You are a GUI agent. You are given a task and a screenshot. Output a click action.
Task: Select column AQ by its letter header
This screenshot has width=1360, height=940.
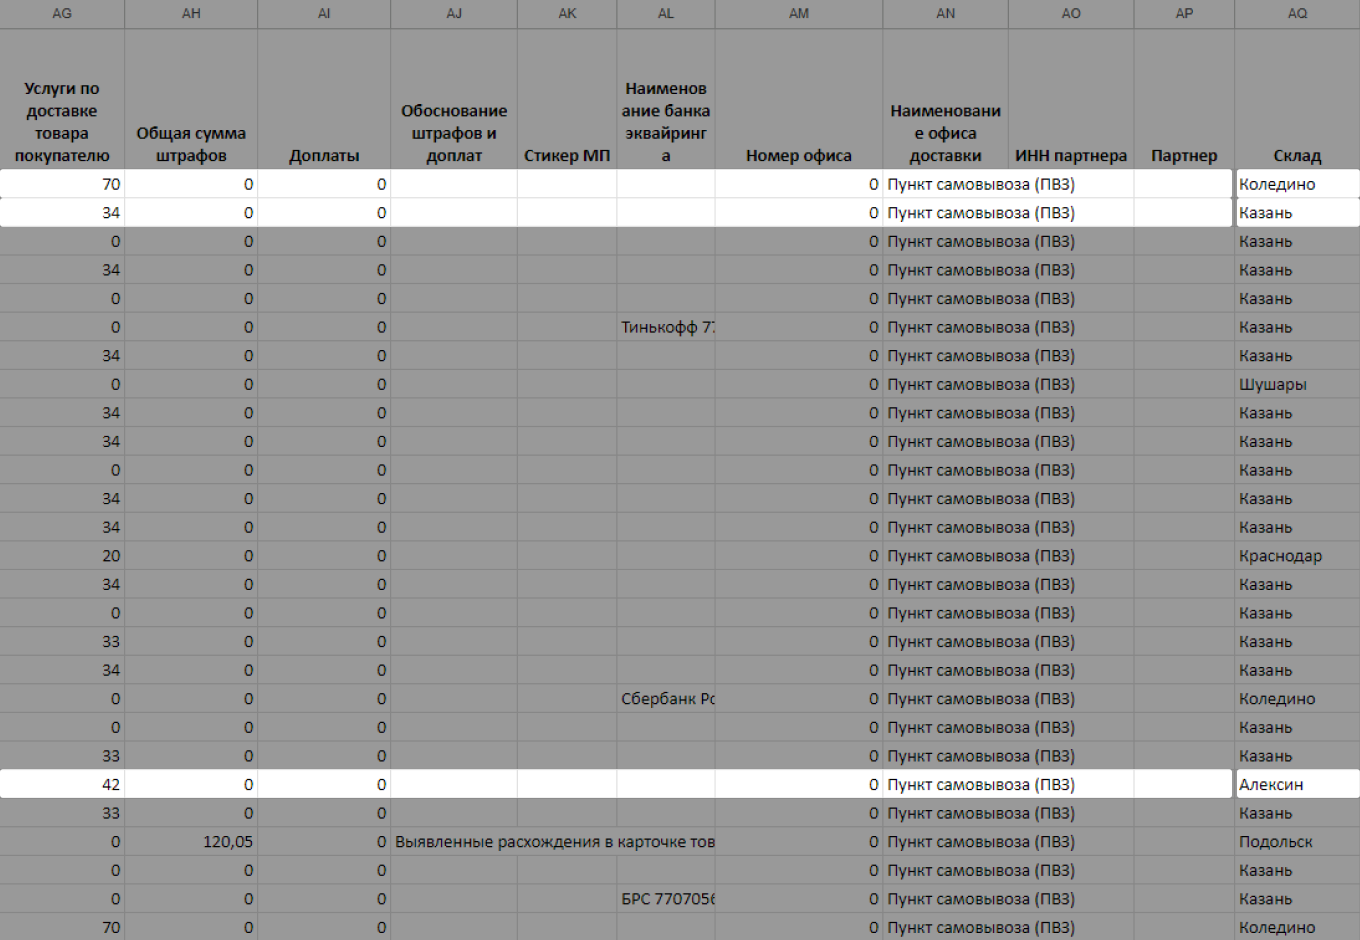click(x=1297, y=13)
